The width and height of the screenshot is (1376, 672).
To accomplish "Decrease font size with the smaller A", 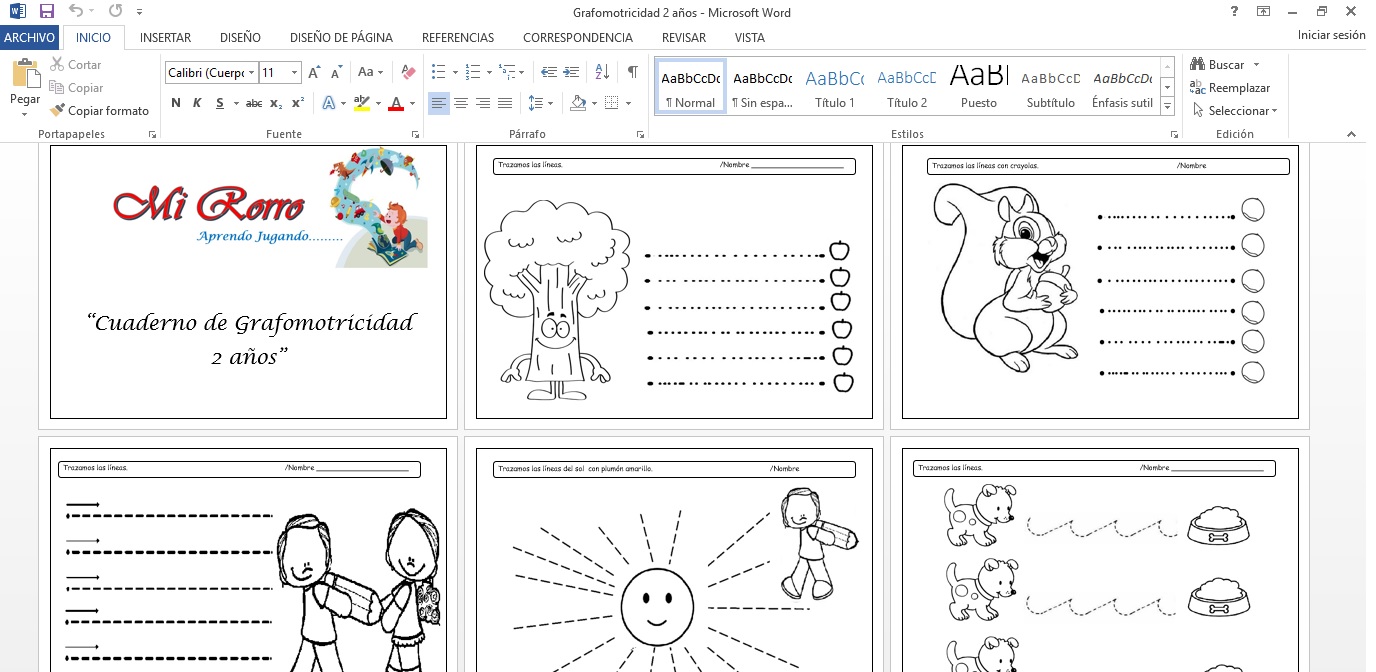I will click(x=335, y=72).
